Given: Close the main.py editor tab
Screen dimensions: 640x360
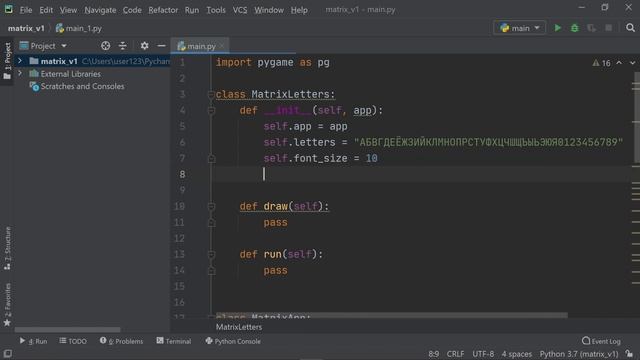Looking at the screenshot, I should pyautogui.click(x=222, y=46).
